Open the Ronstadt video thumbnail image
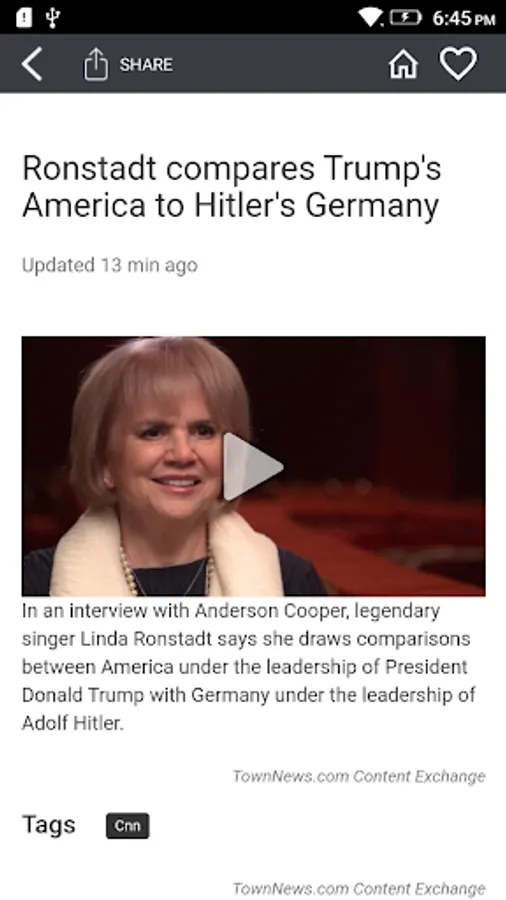The height and width of the screenshot is (900, 506). tap(254, 466)
